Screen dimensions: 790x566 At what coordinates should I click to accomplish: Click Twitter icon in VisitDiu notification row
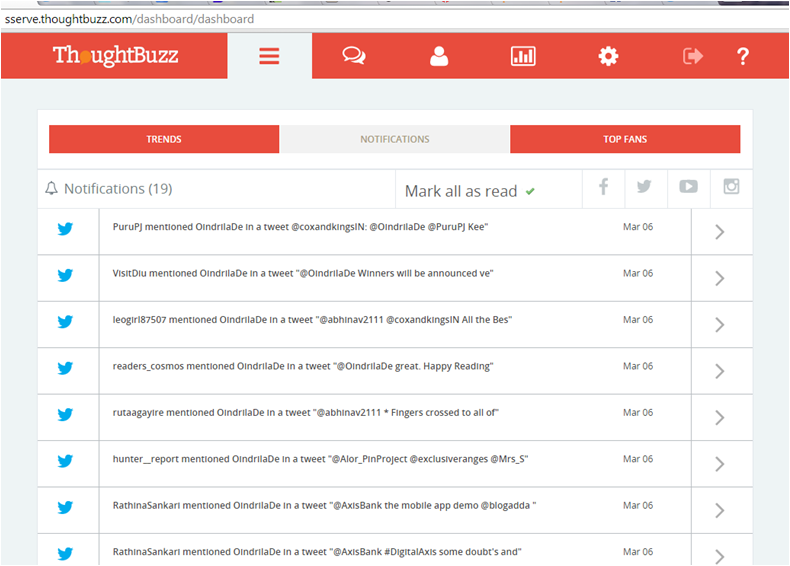pyautogui.click(x=65, y=275)
